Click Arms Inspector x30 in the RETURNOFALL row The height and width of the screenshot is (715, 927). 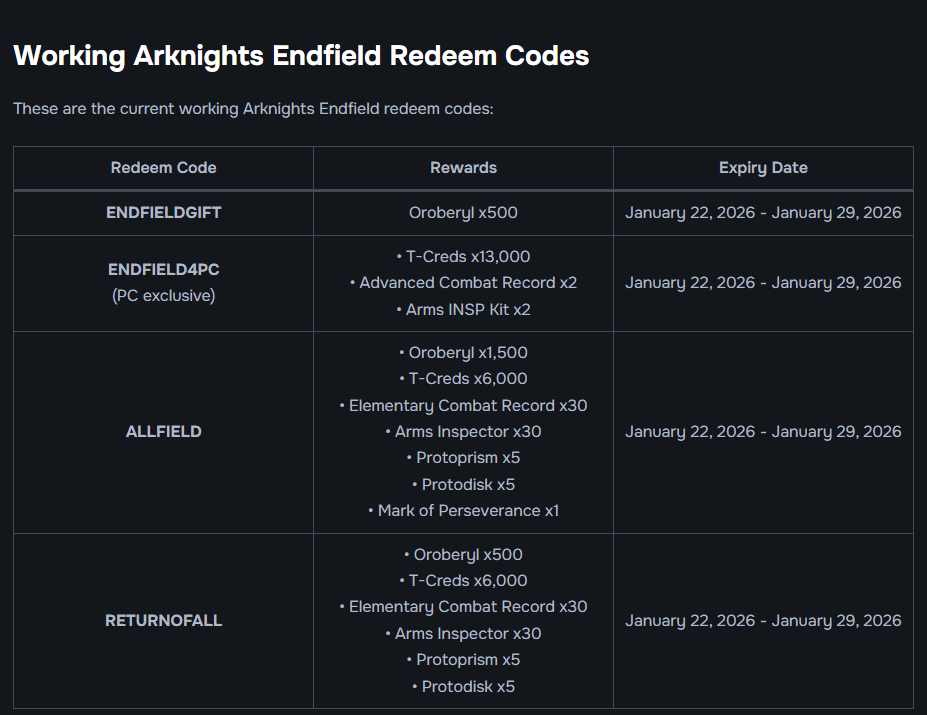point(463,634)
